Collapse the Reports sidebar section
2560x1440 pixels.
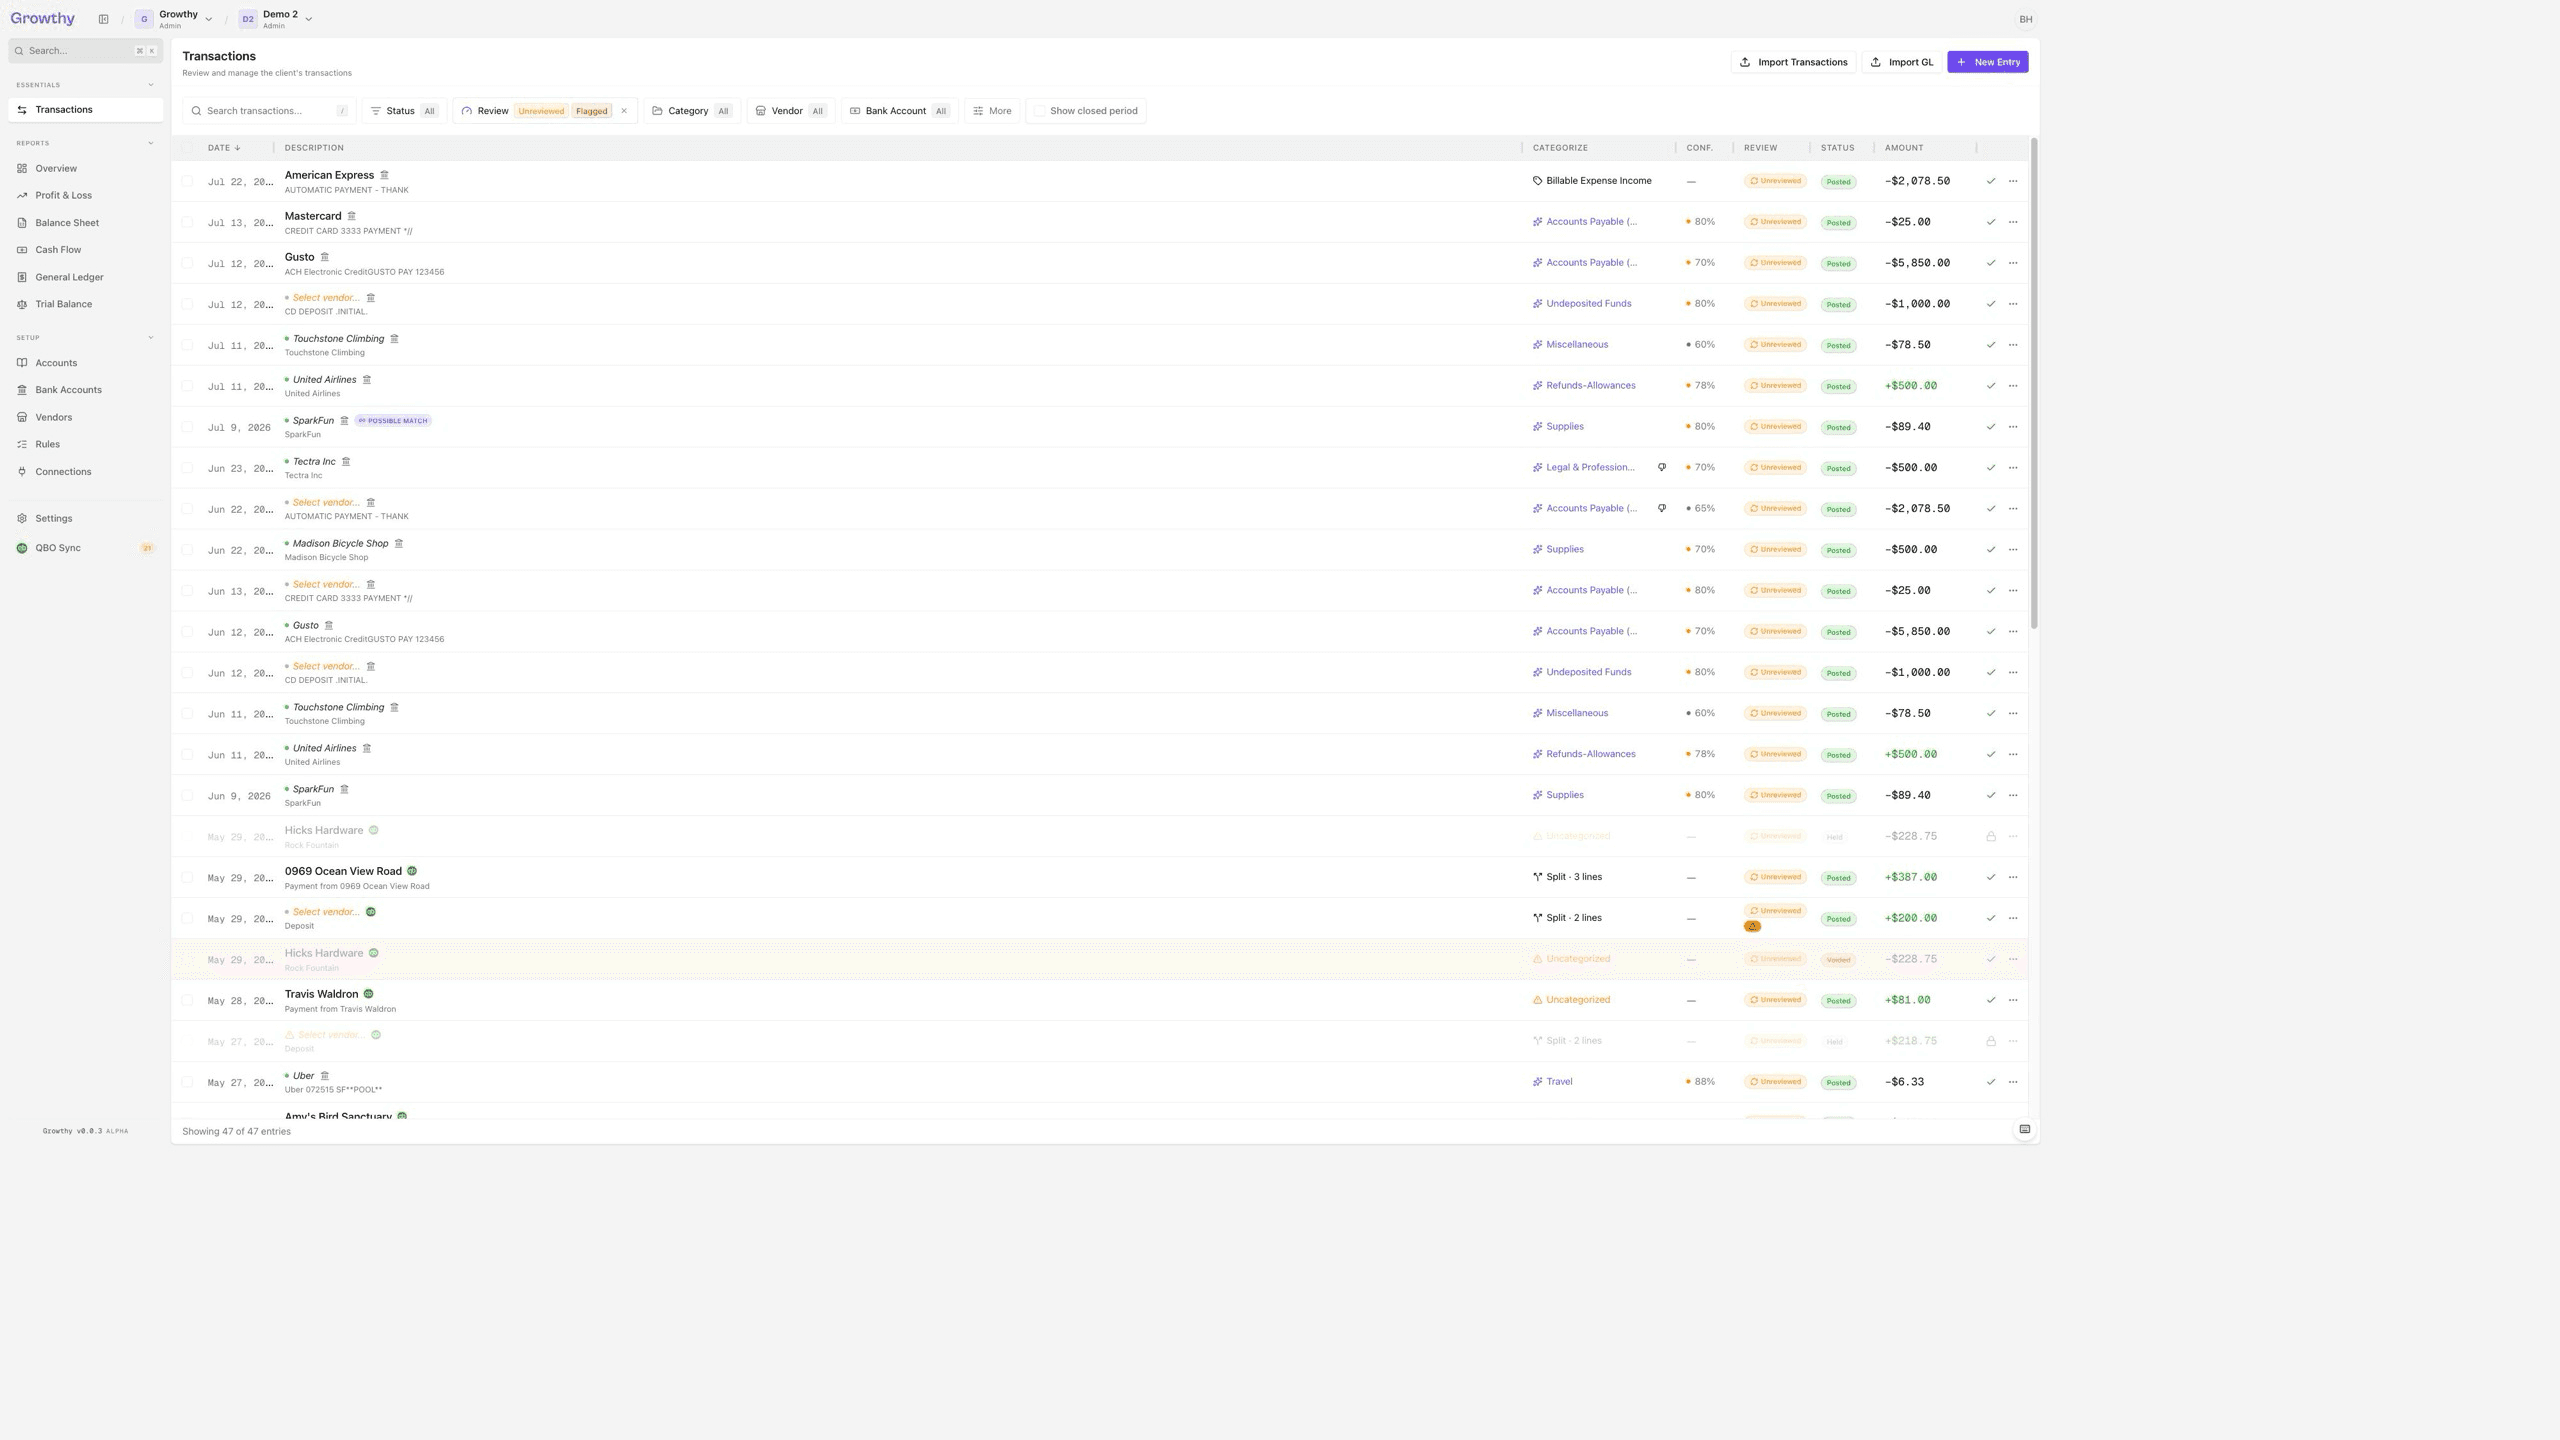click(151, 143)
